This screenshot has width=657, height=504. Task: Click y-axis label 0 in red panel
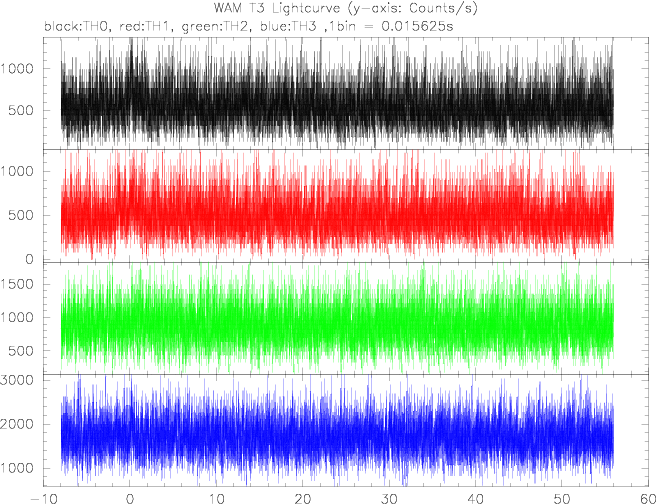tap(29, 260)
